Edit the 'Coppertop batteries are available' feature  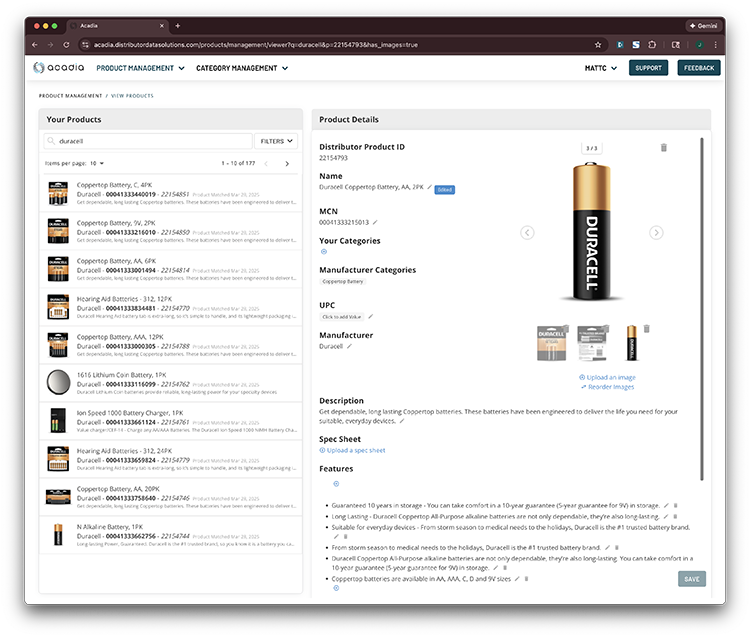[517, 579]
